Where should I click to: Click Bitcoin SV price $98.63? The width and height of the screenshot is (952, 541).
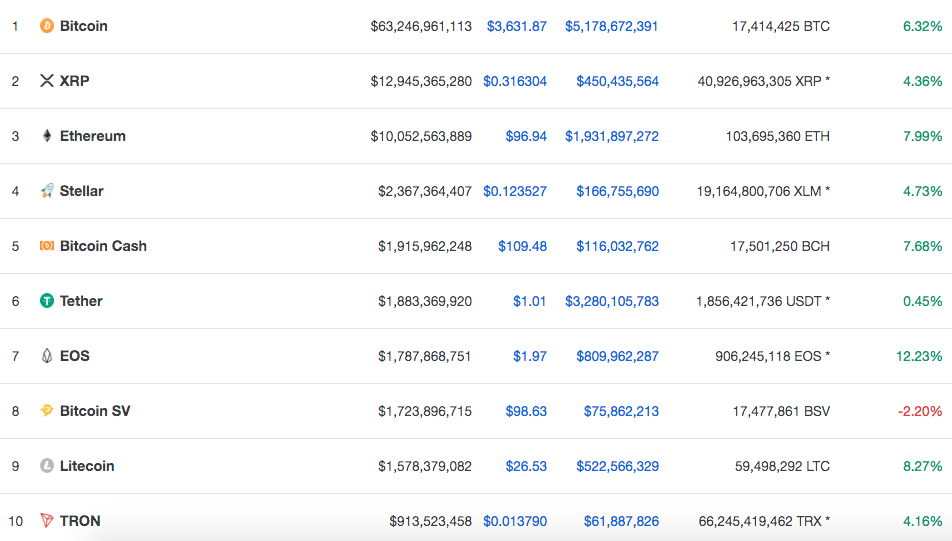click(526, 411)
